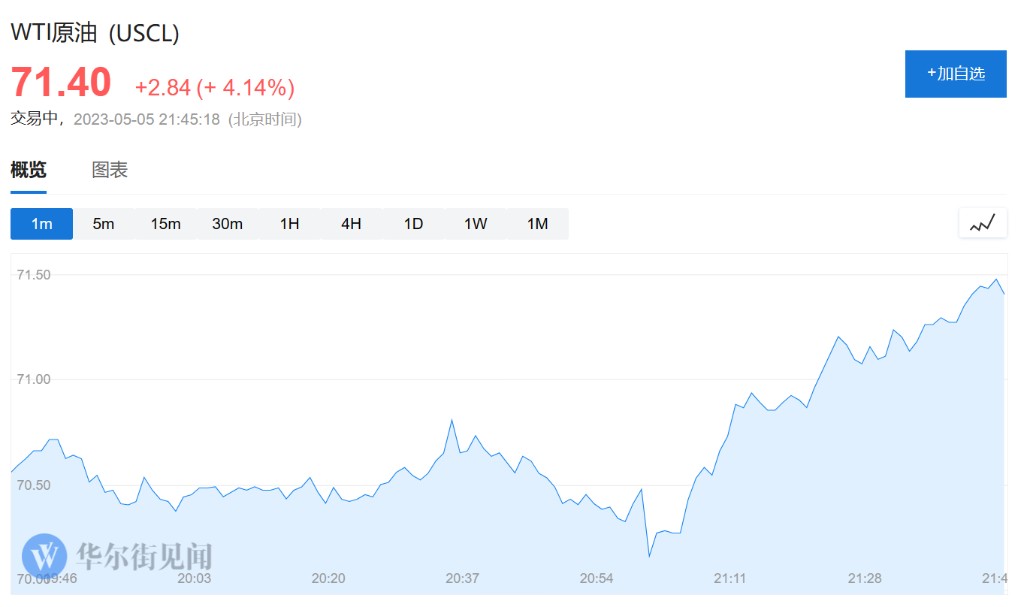This screenshot has width=1024, height=607.
Task: Show the 1D daily chart
Action: tap(413, 224)
